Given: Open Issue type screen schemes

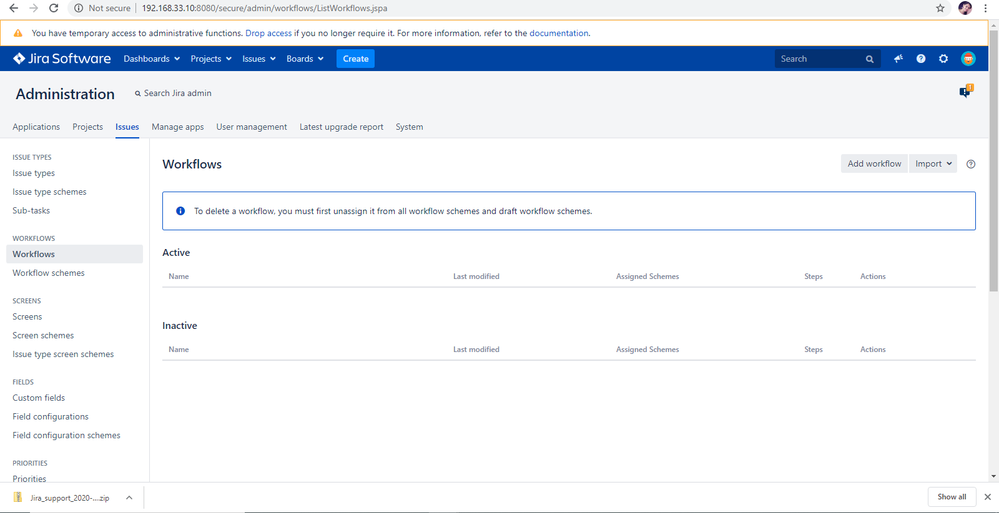Looking at the screenshot, I should (x=63, y=354).
